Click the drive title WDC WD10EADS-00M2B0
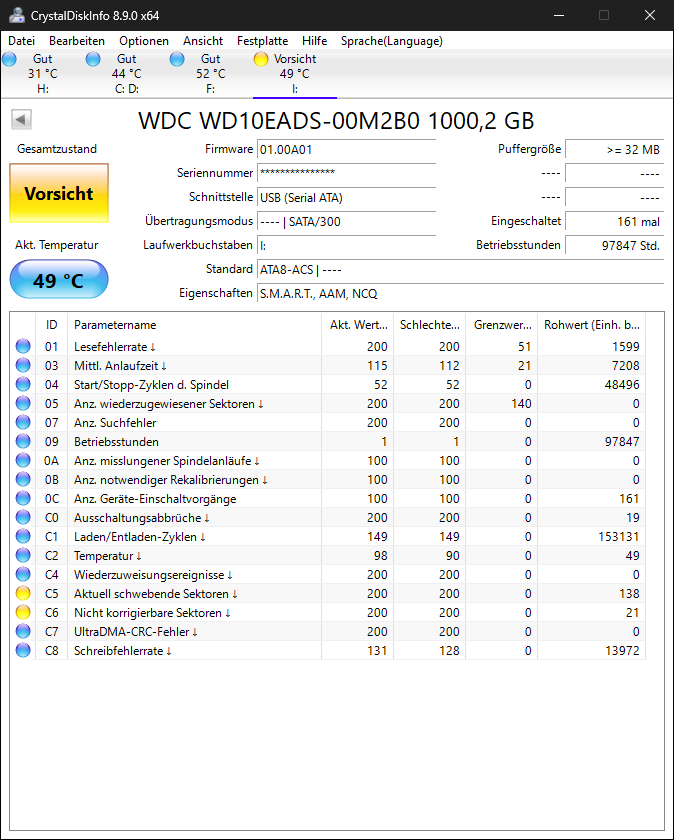 click(336, 121)
